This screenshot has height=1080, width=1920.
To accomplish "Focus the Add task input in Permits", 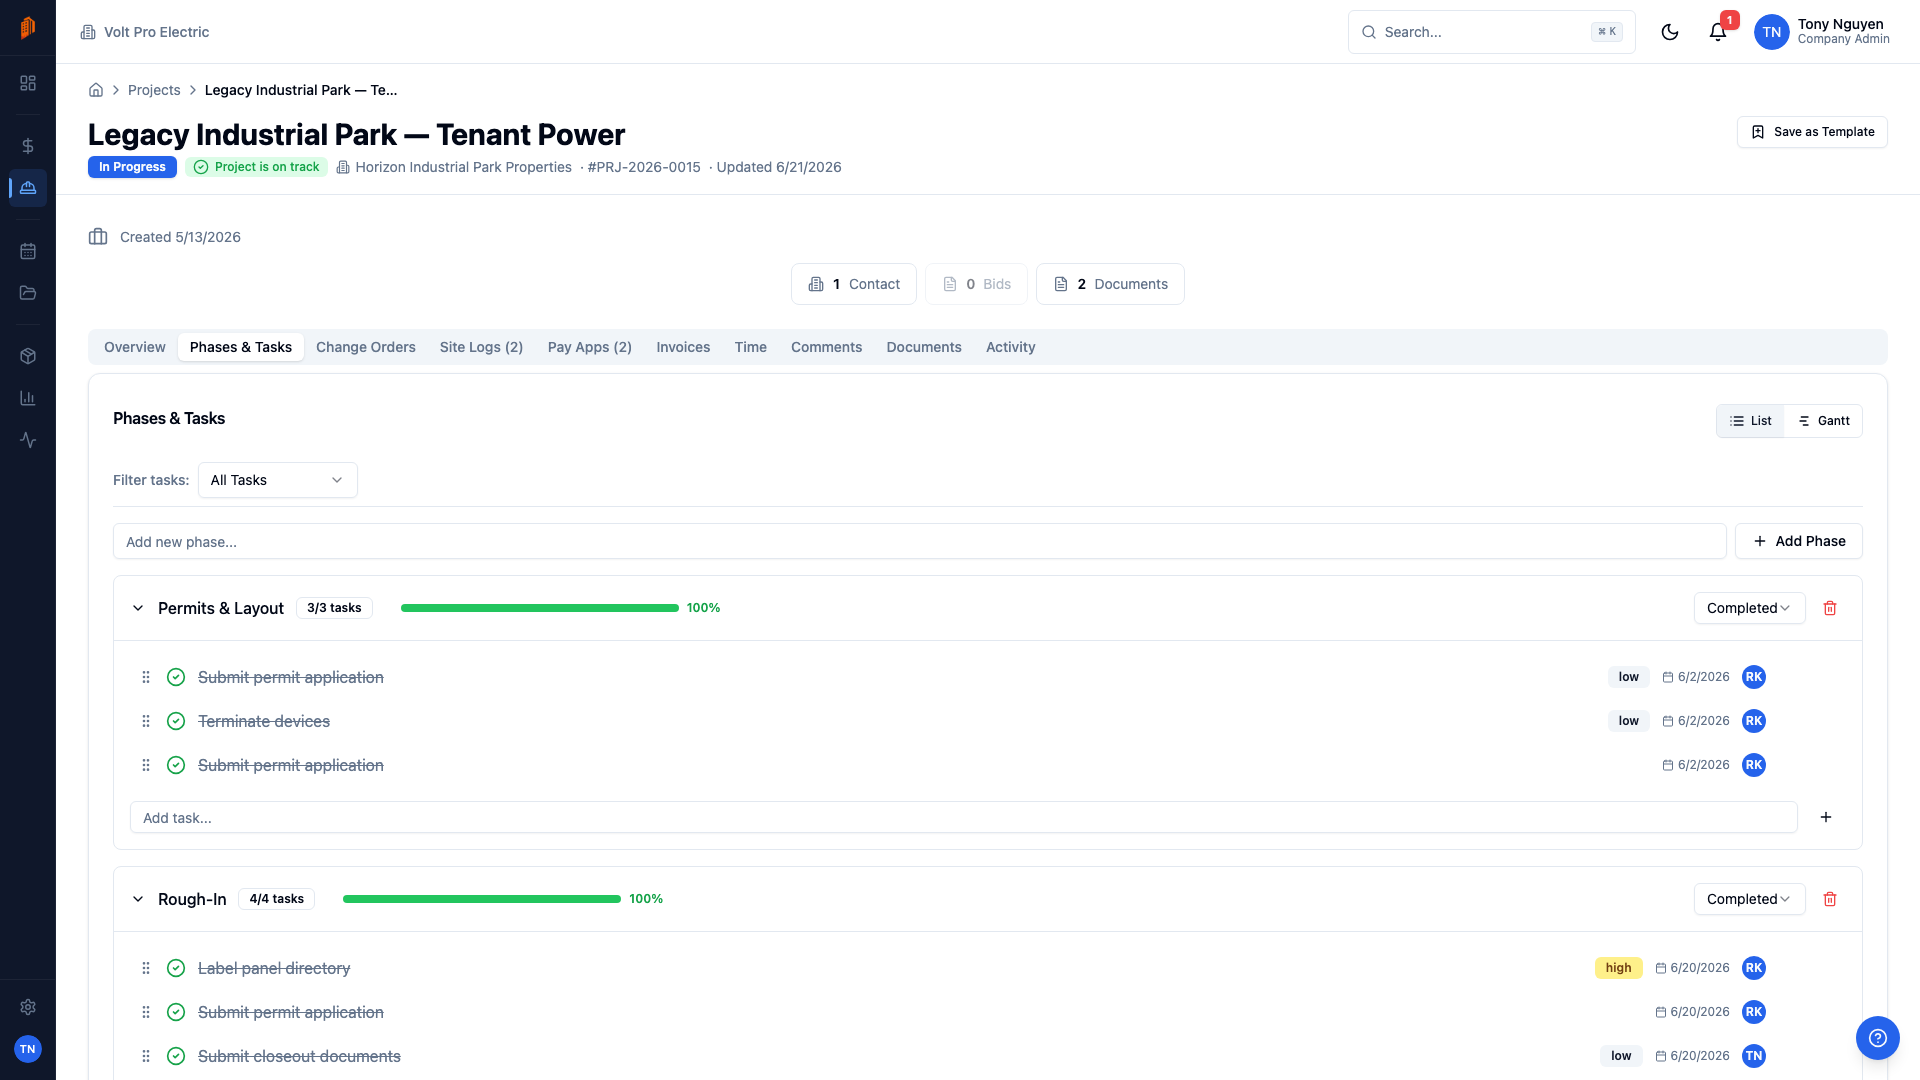I will point(964,817).
